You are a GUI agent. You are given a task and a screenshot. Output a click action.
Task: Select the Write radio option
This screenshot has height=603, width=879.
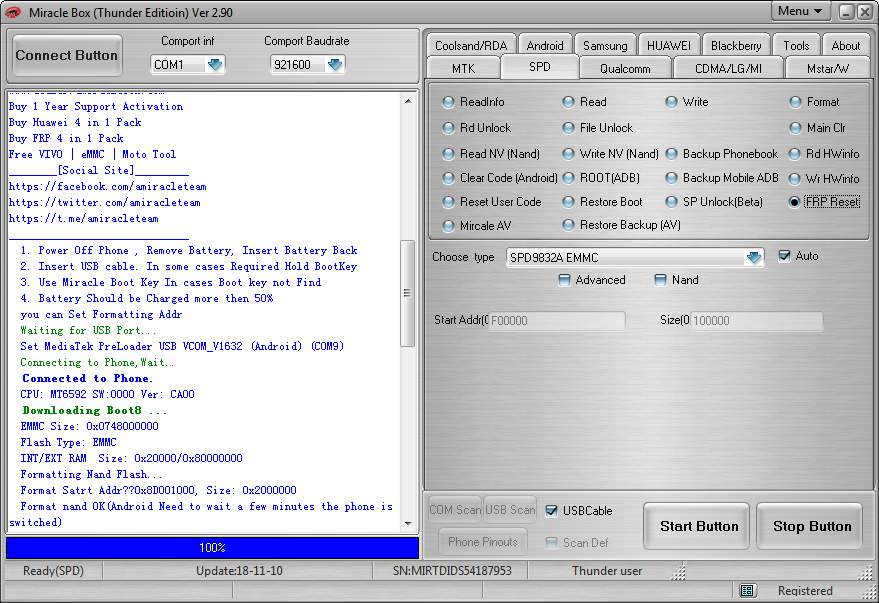click(687, 102)
